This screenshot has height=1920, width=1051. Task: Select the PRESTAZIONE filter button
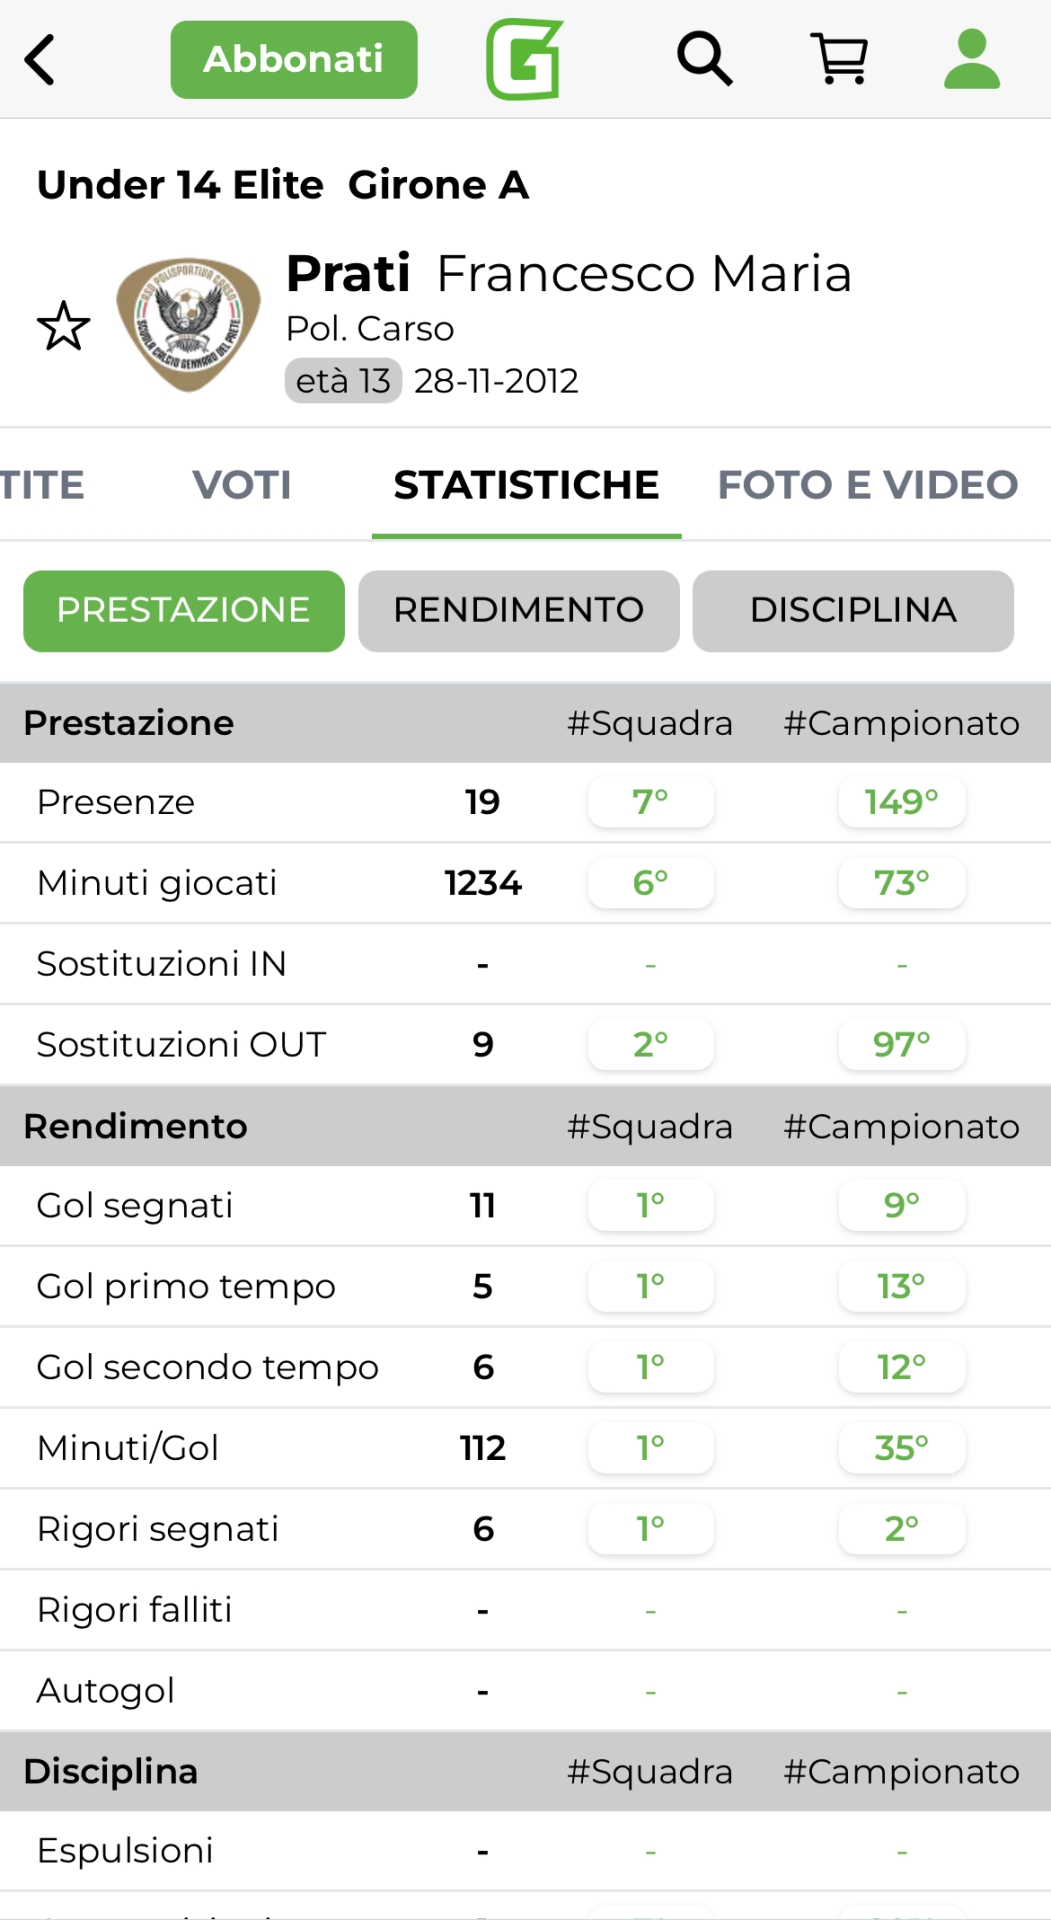(x=184, y=611)
